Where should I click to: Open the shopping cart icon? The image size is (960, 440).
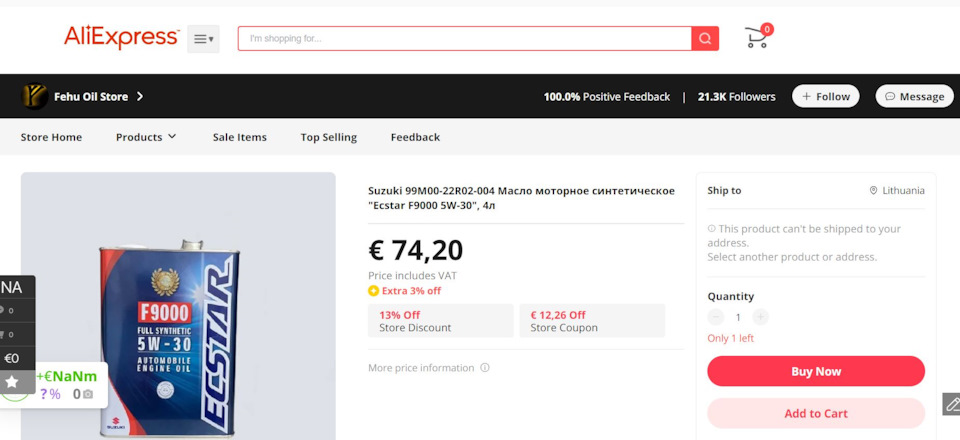[x=757, y=37]
